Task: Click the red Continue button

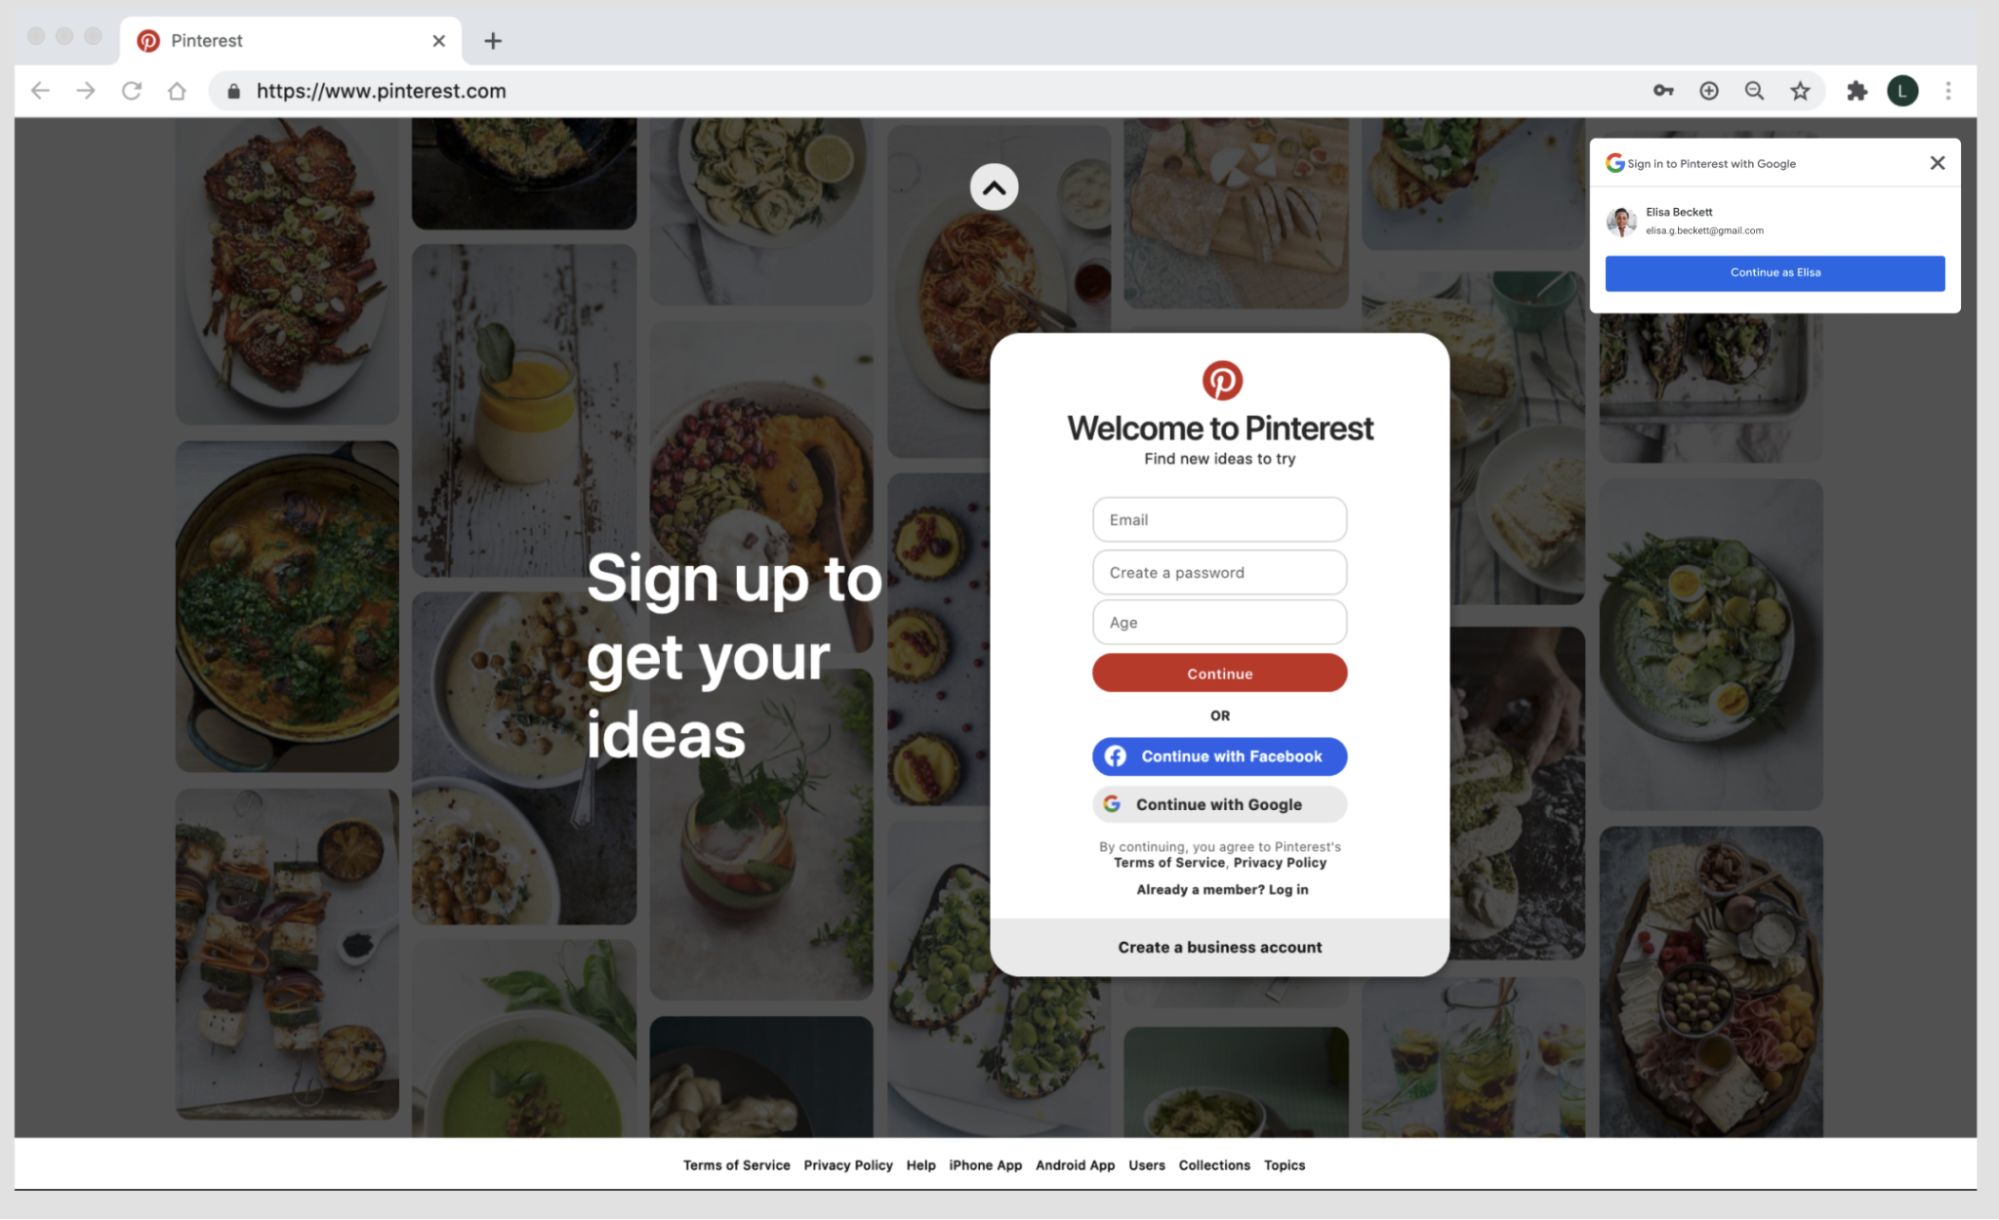Action: point(1218,673)
